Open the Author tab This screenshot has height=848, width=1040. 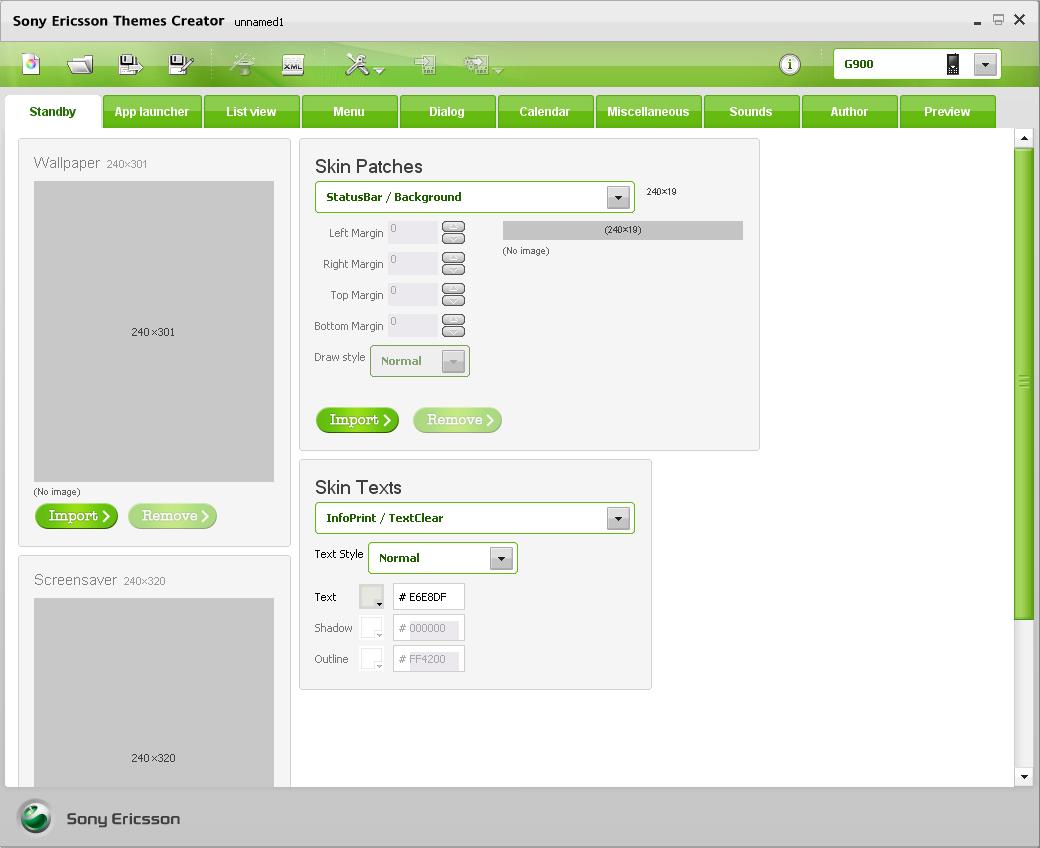pyautogui.click(x=849, y=111)
